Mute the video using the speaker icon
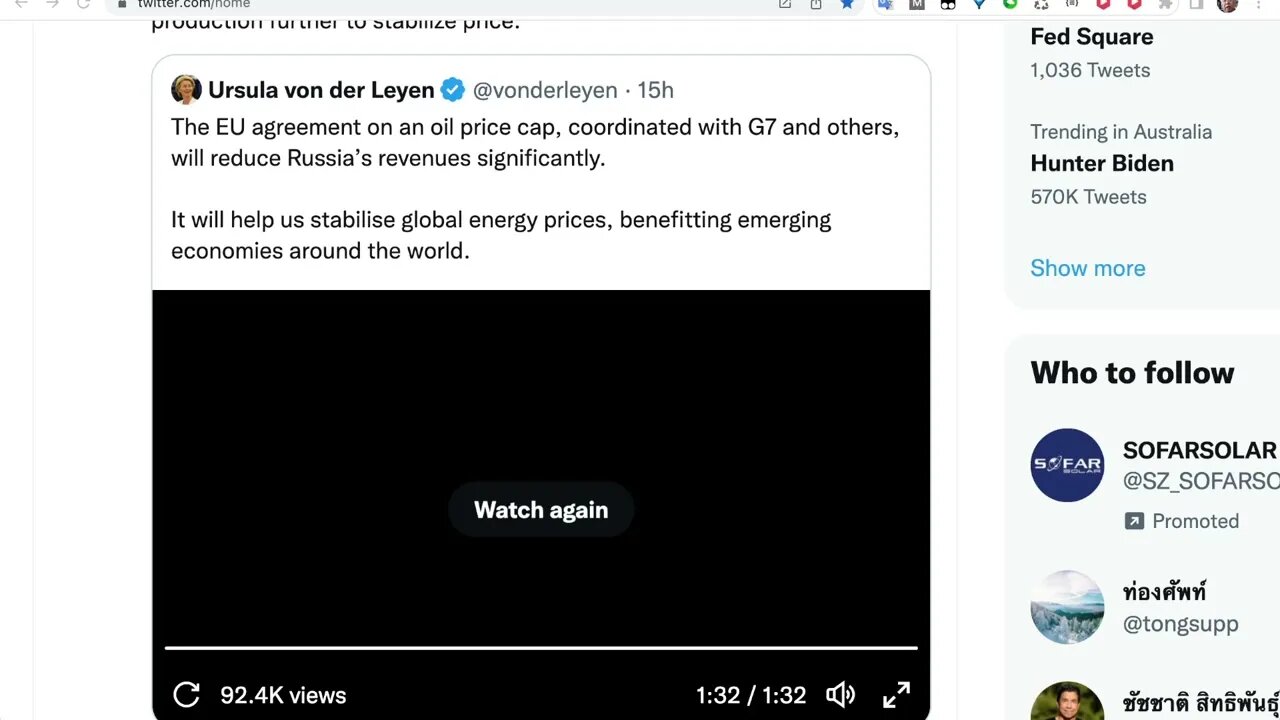 click(x=840, y=695)
